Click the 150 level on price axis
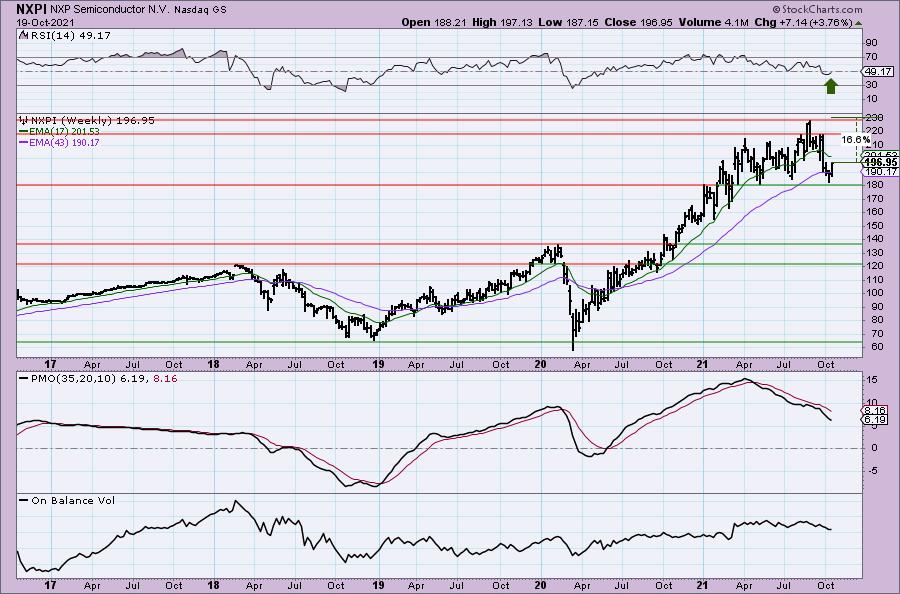The image size is (900, 594). pyautogui.click(x=875, y=226)
